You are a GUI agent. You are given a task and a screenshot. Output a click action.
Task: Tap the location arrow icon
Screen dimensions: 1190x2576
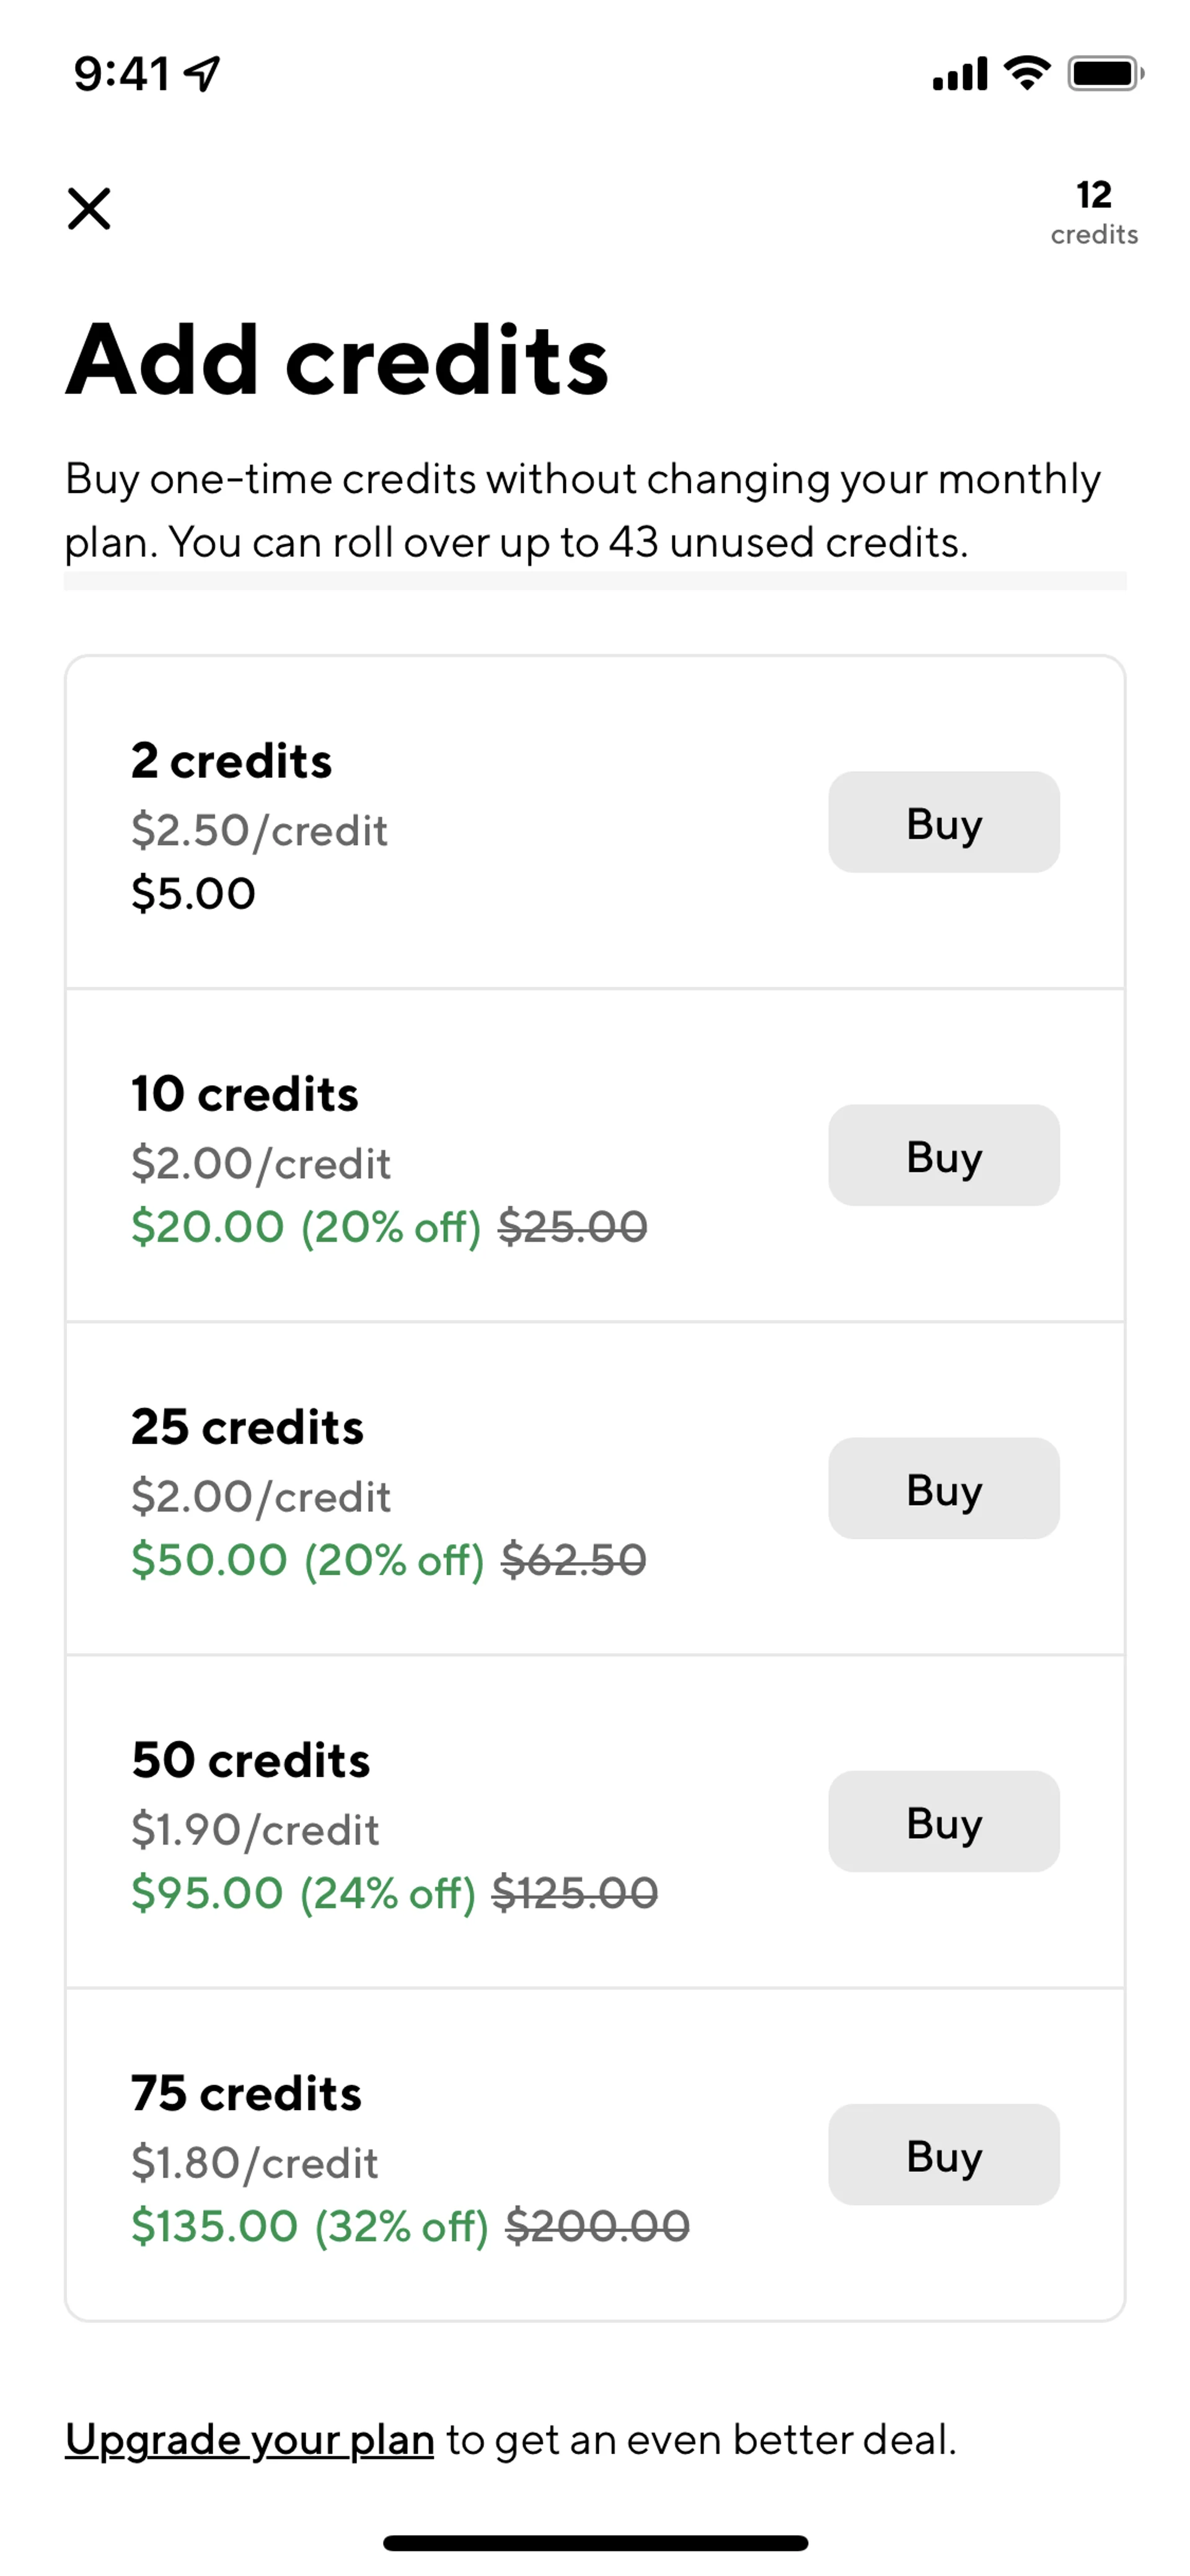[203, 73]
